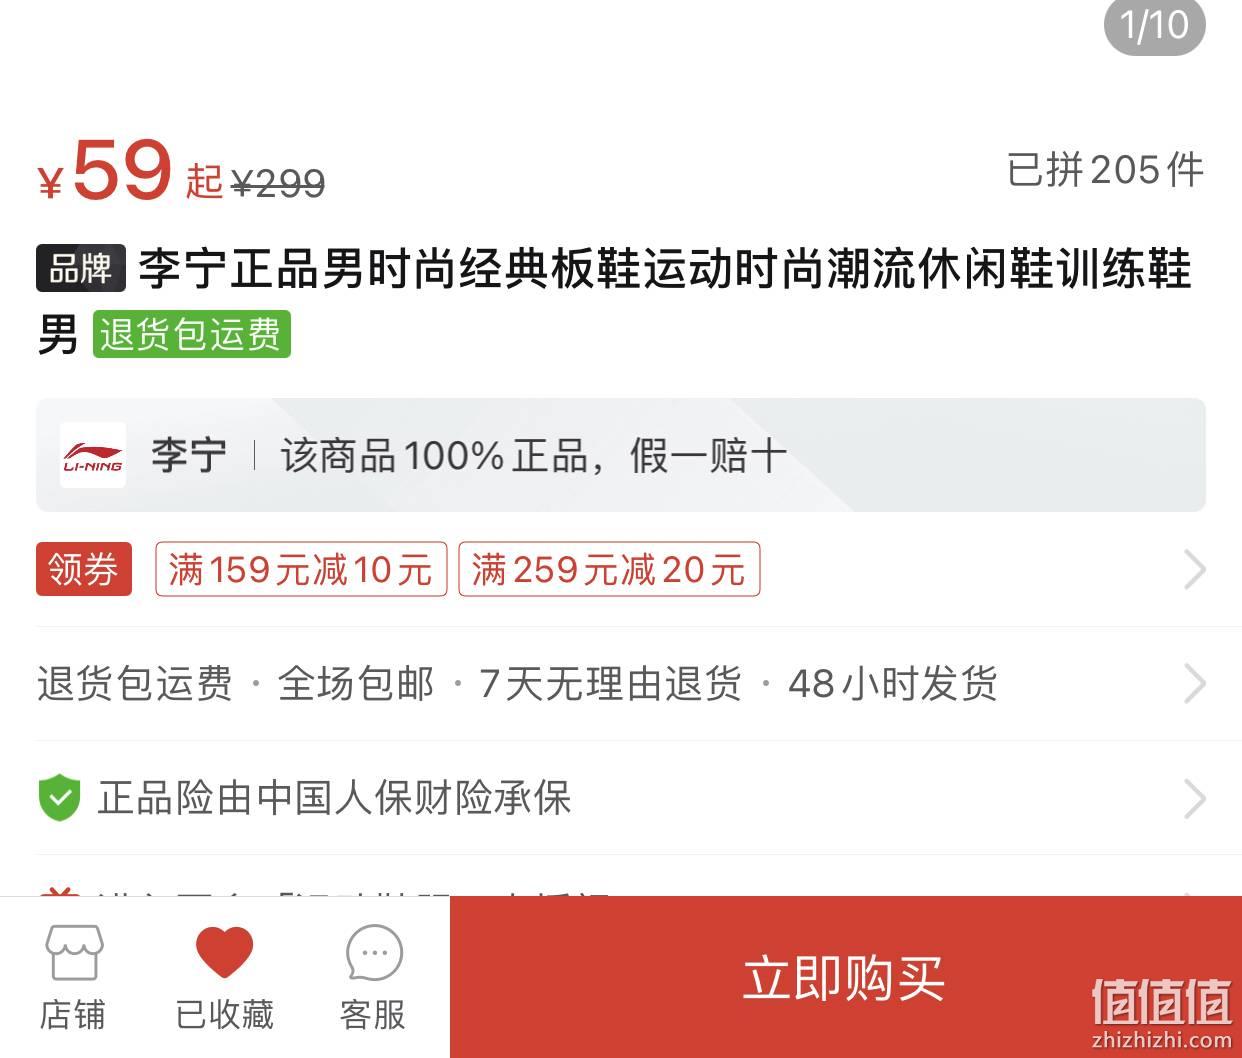Expand the return and shipping policy chevron

1194,684
